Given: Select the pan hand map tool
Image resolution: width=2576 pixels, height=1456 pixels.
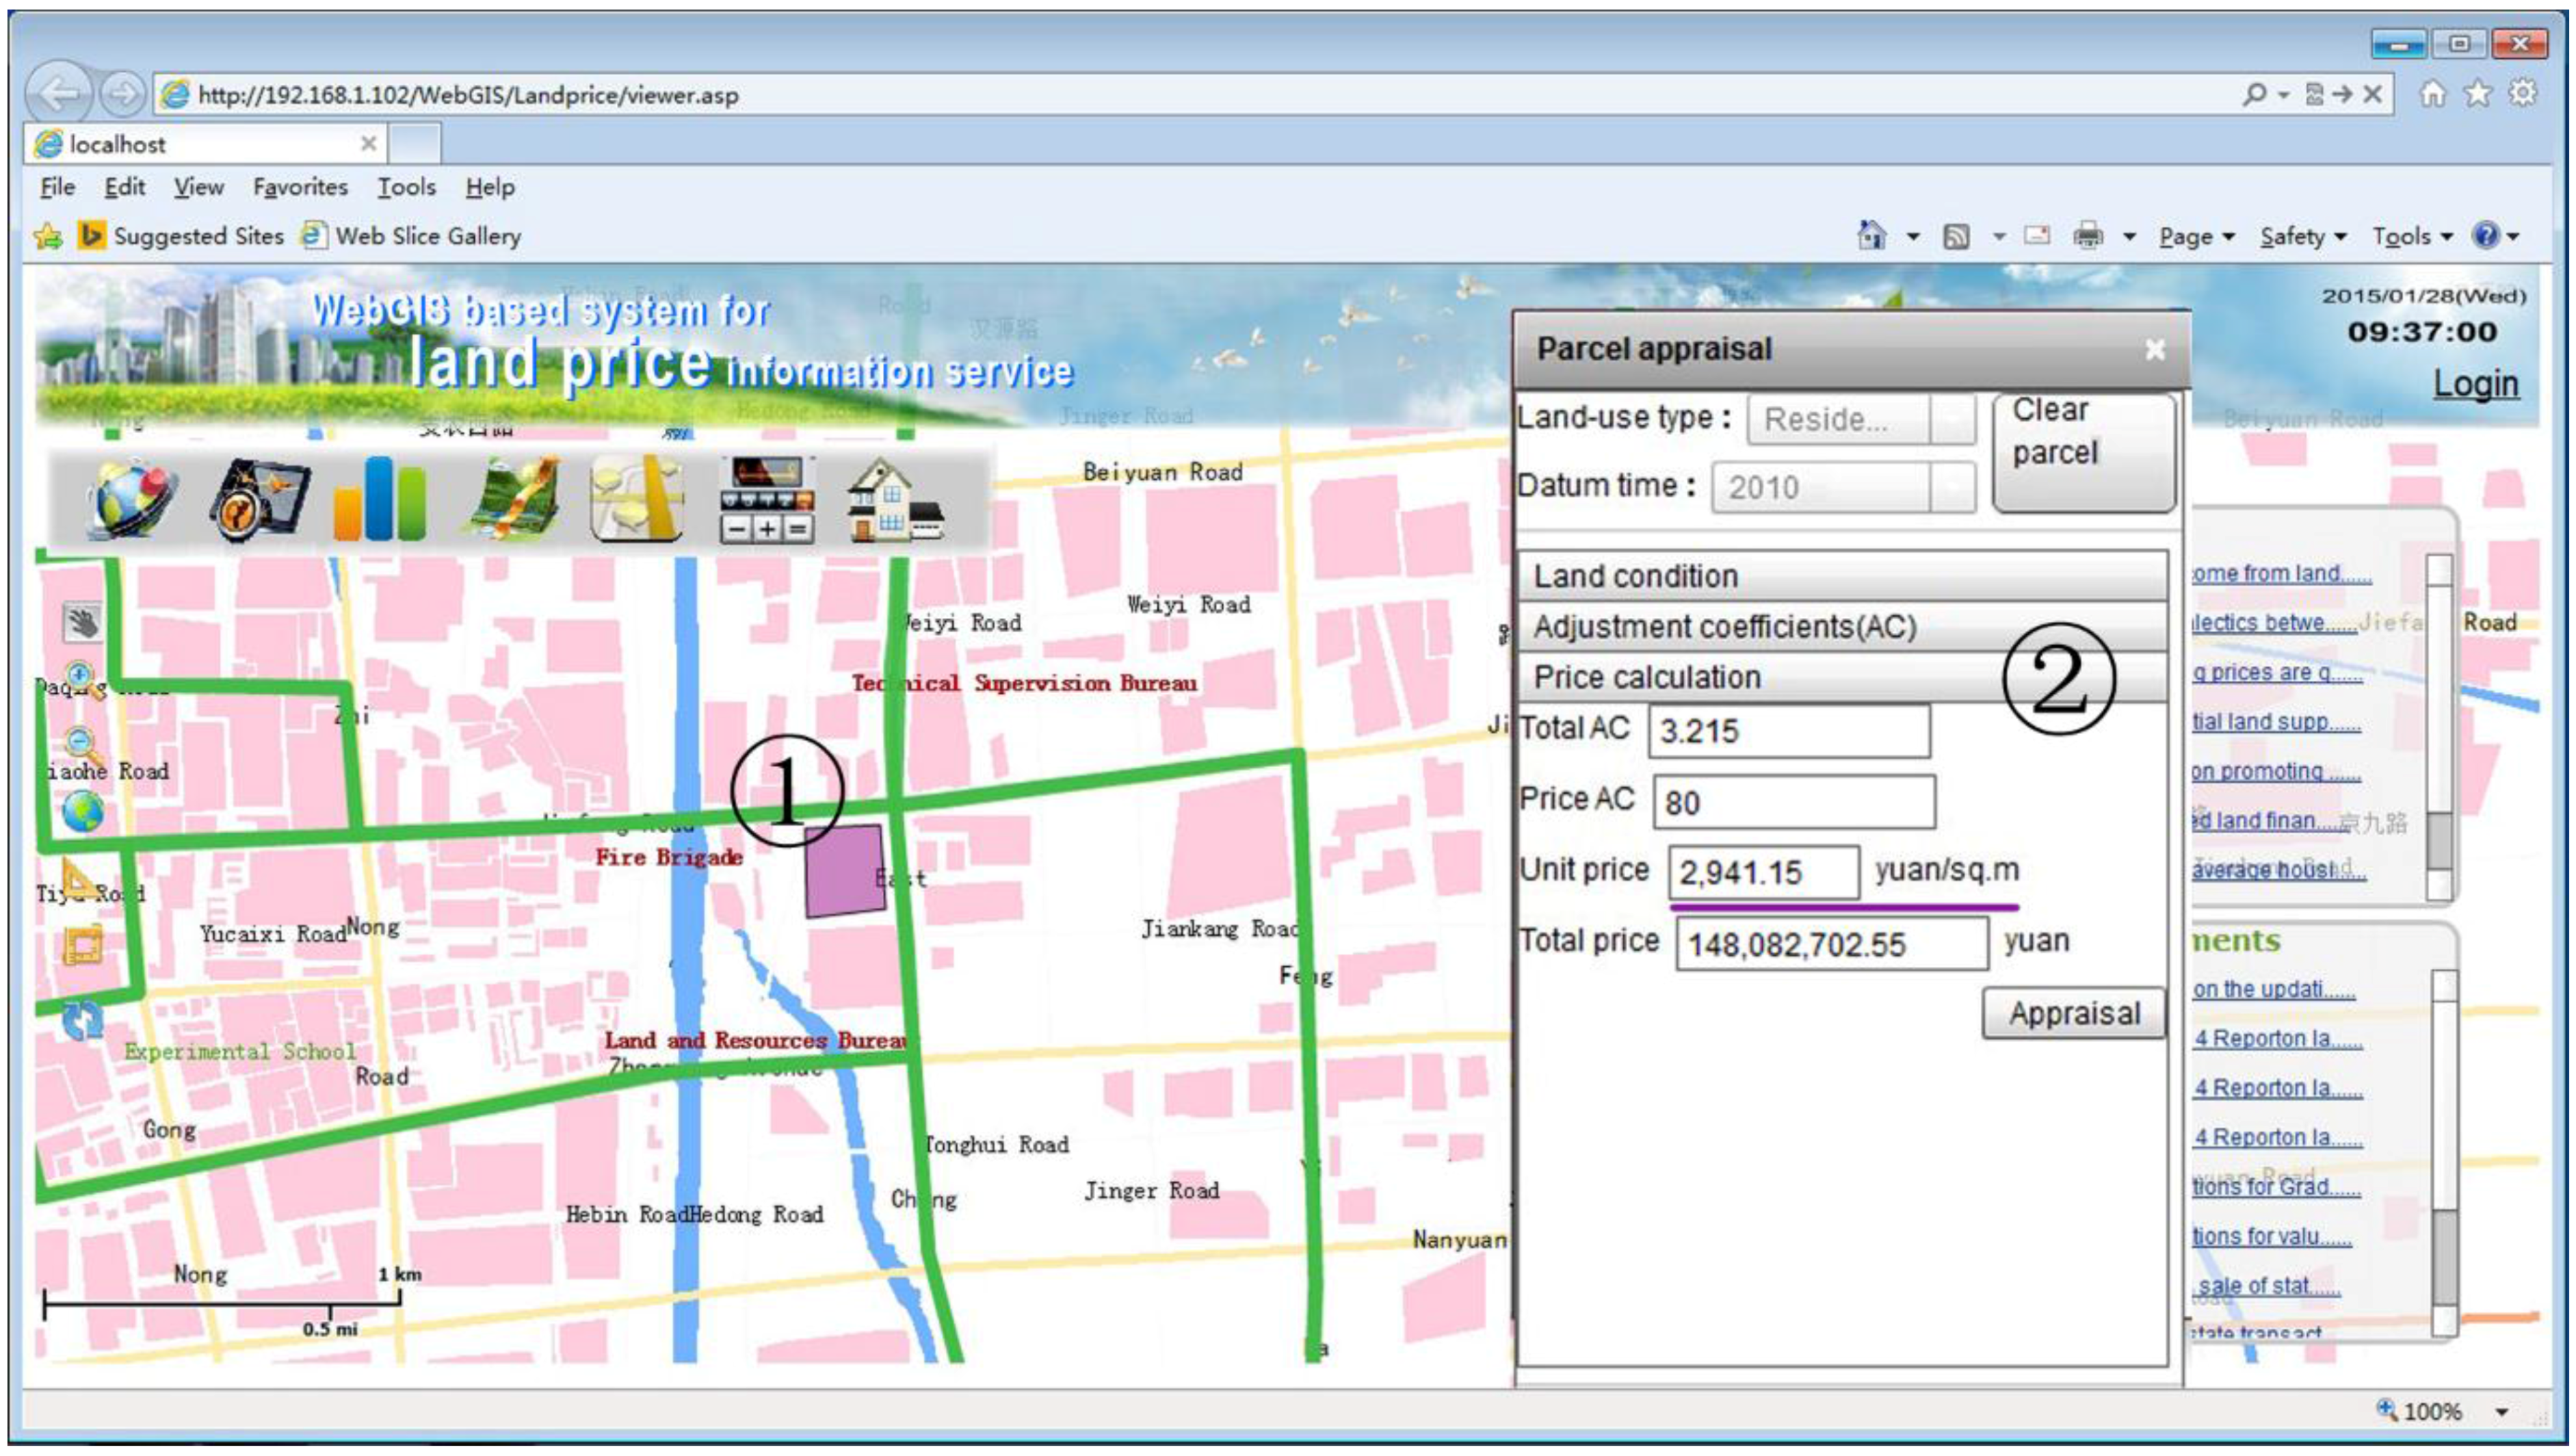Looking at the screenshot, I should coord(82,622).
